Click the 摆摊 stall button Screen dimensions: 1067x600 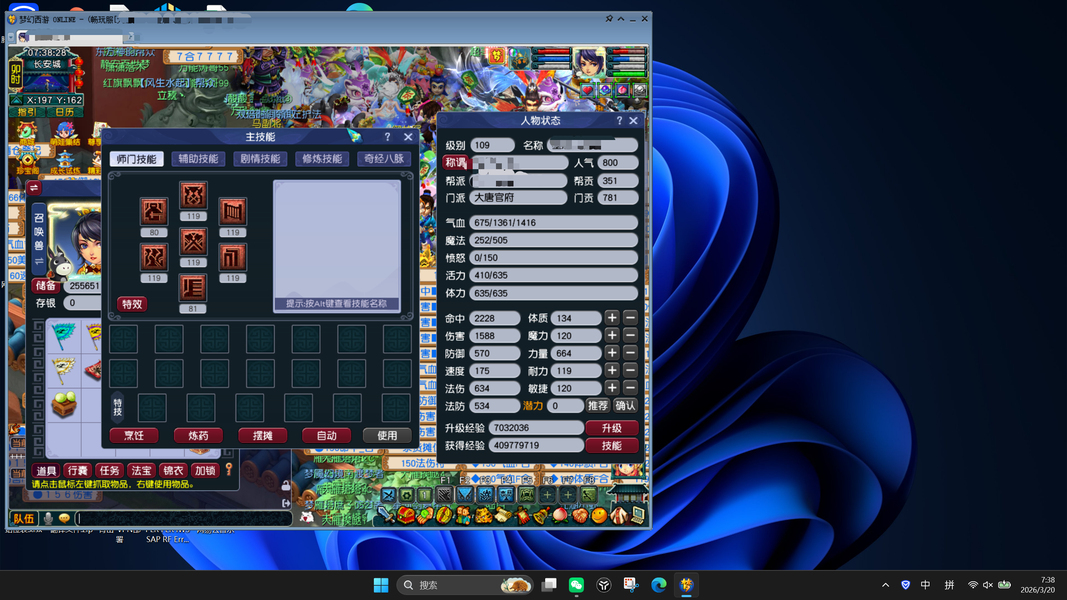click(263, 435)
